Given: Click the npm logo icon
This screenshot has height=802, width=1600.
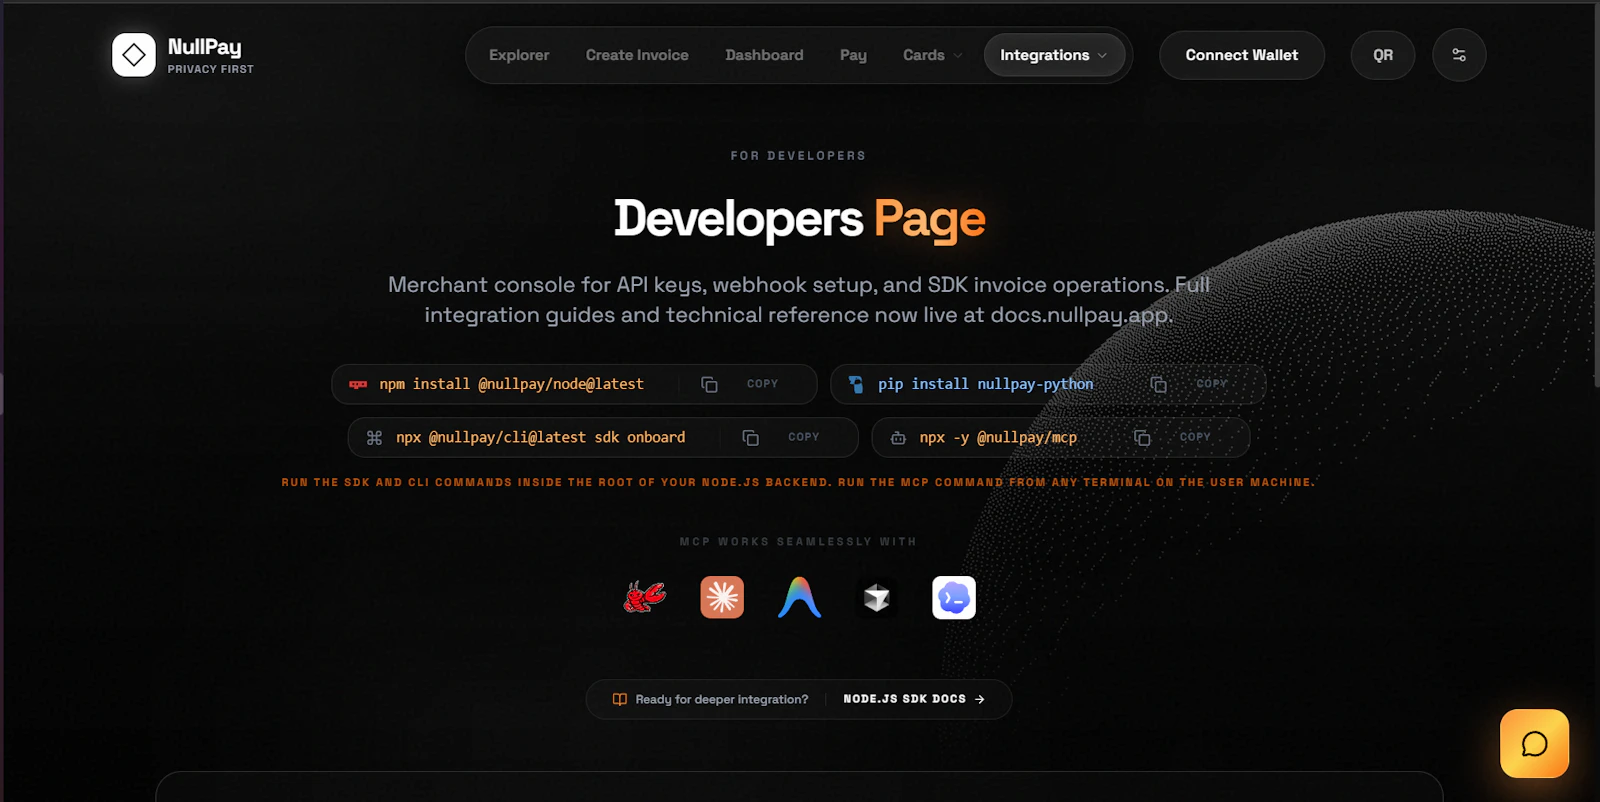Looking at the screenshot, I should [x=358, y=384].
